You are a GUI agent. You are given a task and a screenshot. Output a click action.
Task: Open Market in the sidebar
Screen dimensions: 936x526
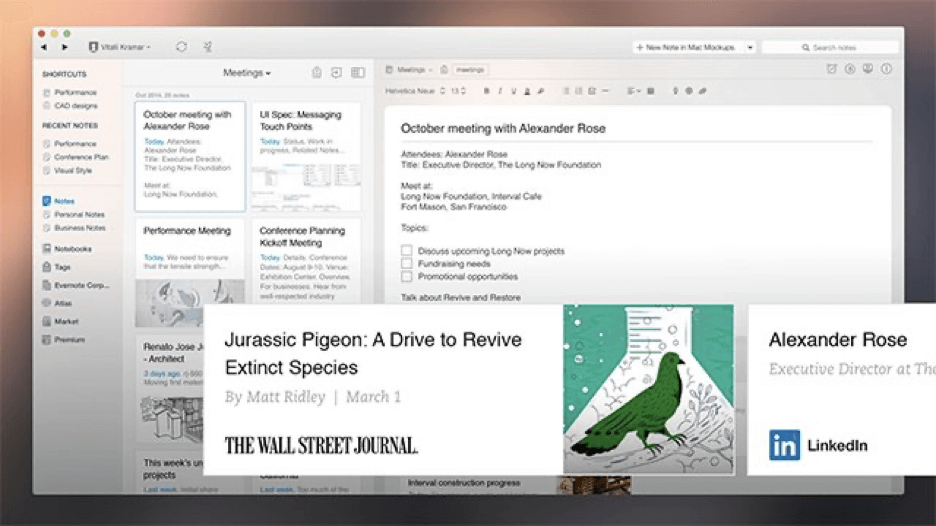point(60,321)
